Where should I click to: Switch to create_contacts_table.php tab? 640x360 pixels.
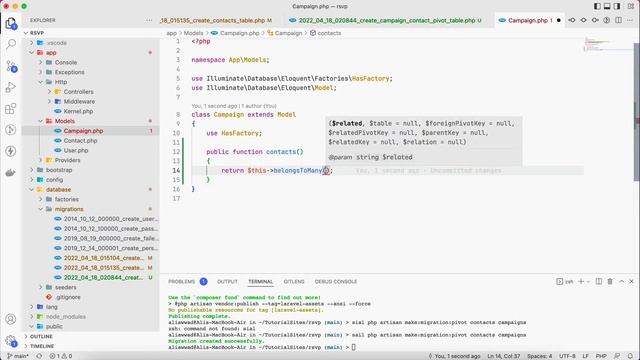[x=216, y=20]
